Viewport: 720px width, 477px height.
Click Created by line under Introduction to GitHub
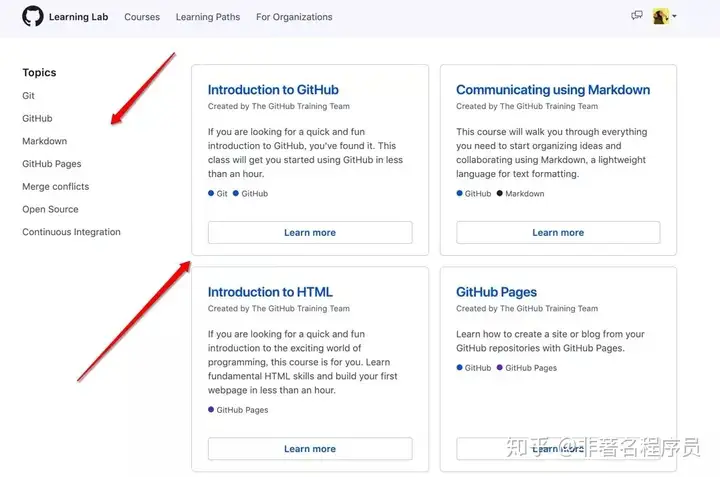279,107
